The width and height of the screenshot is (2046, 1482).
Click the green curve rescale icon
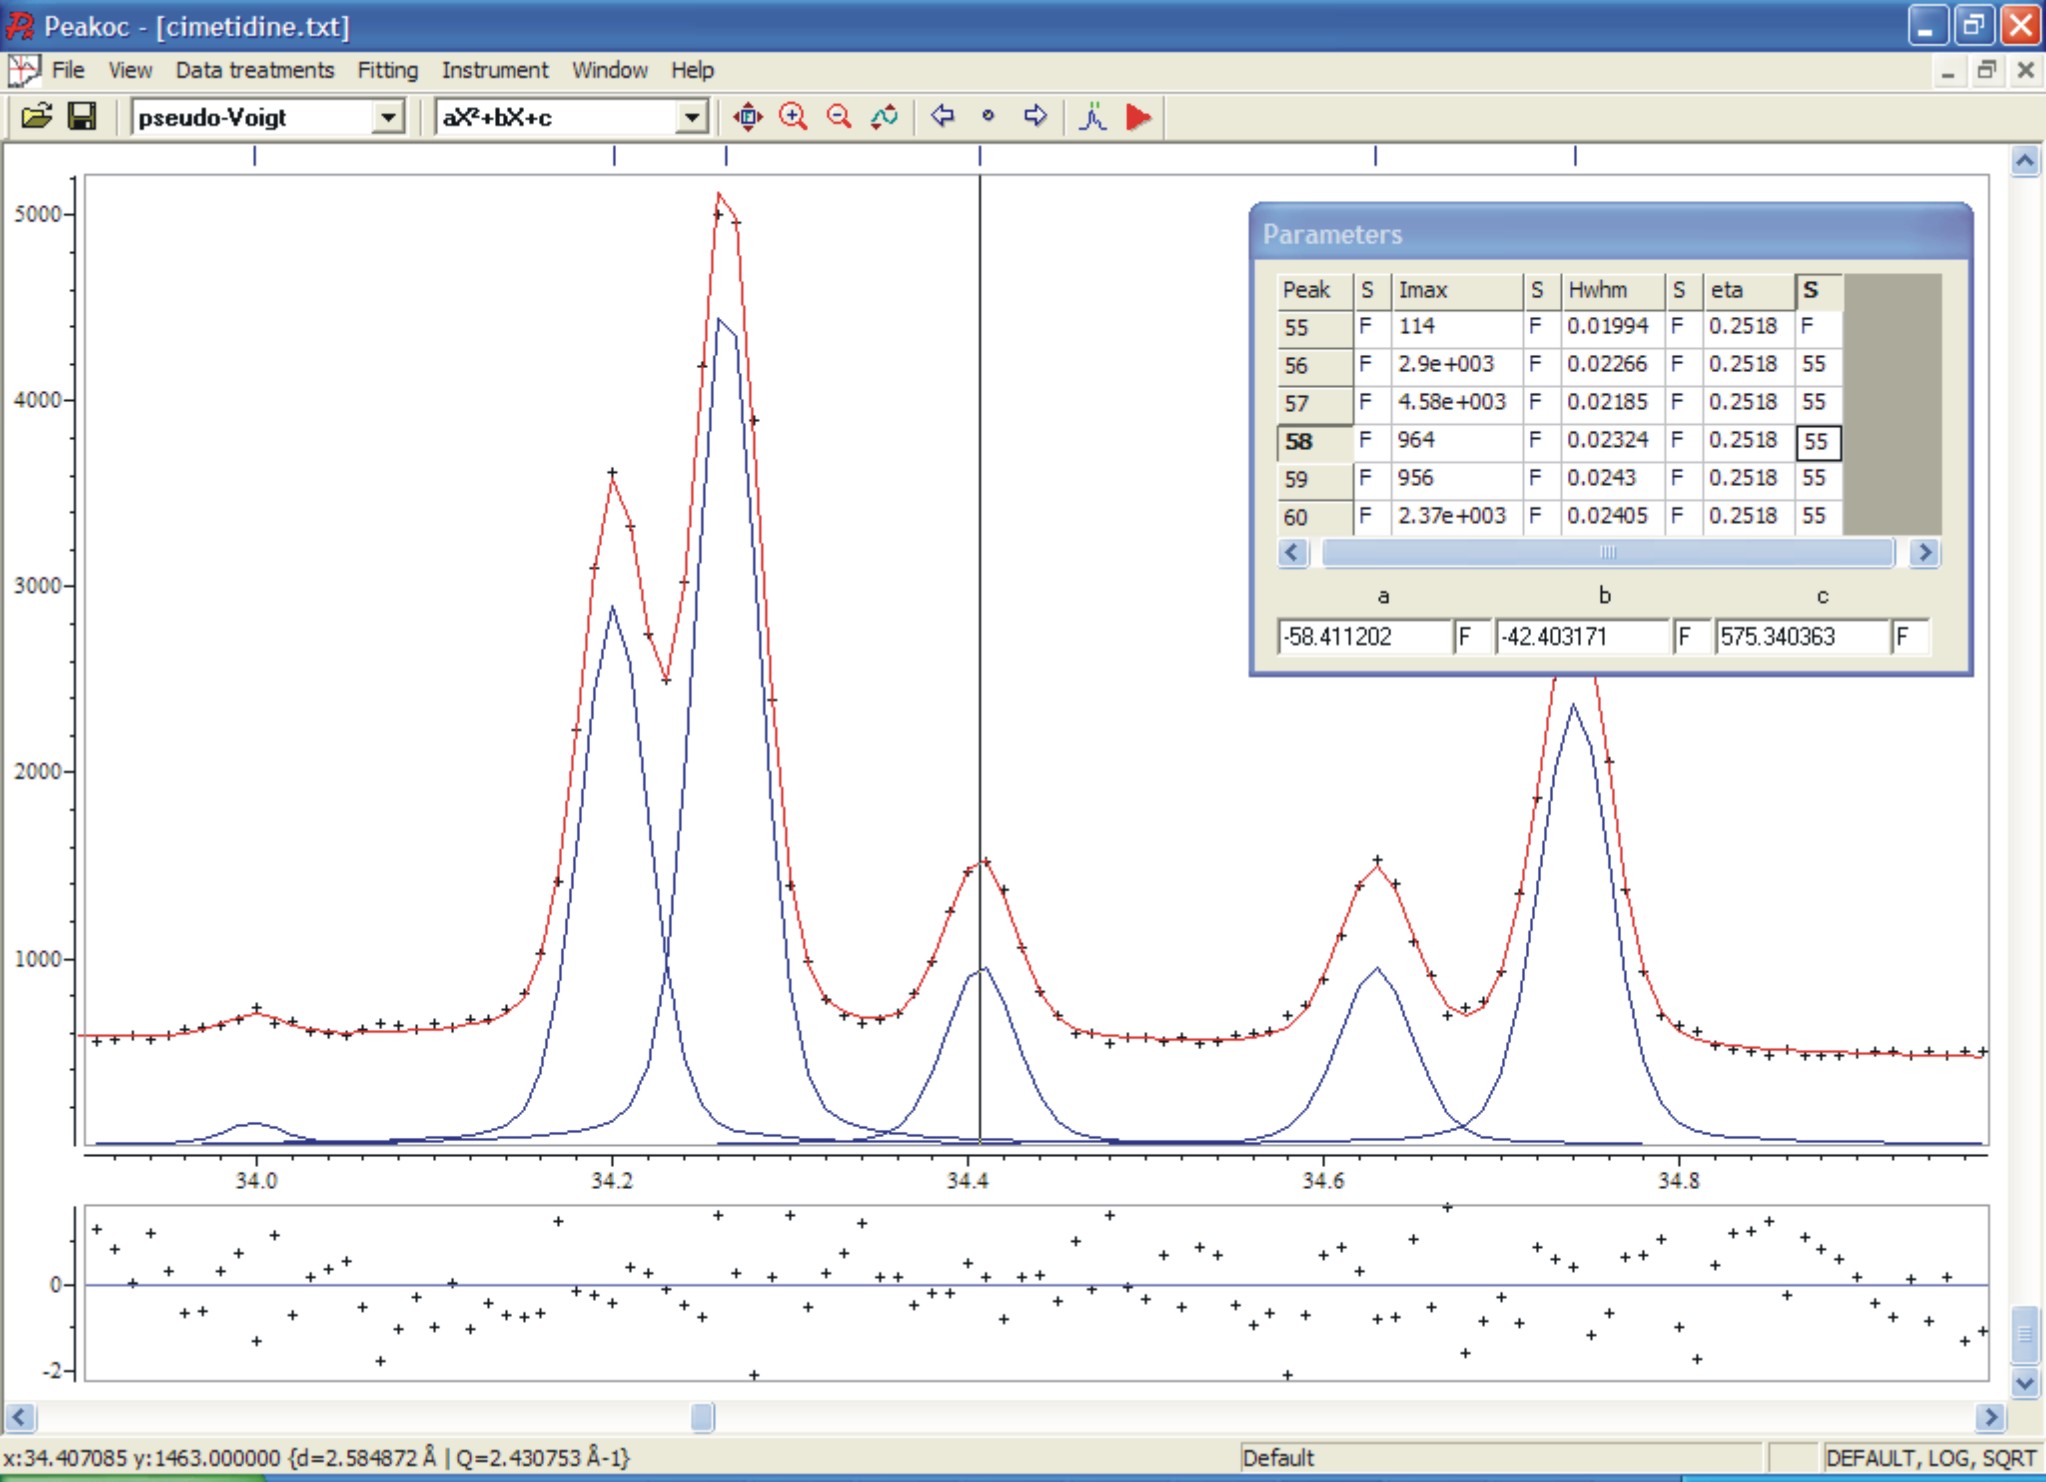click(x=884, y=117)
